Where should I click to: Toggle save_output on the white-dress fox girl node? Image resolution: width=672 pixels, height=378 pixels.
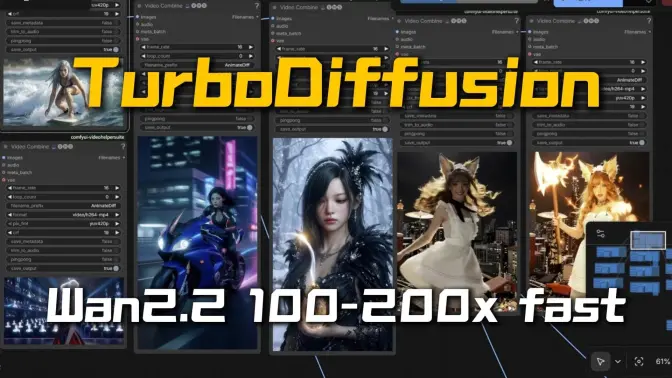point(457,143)
